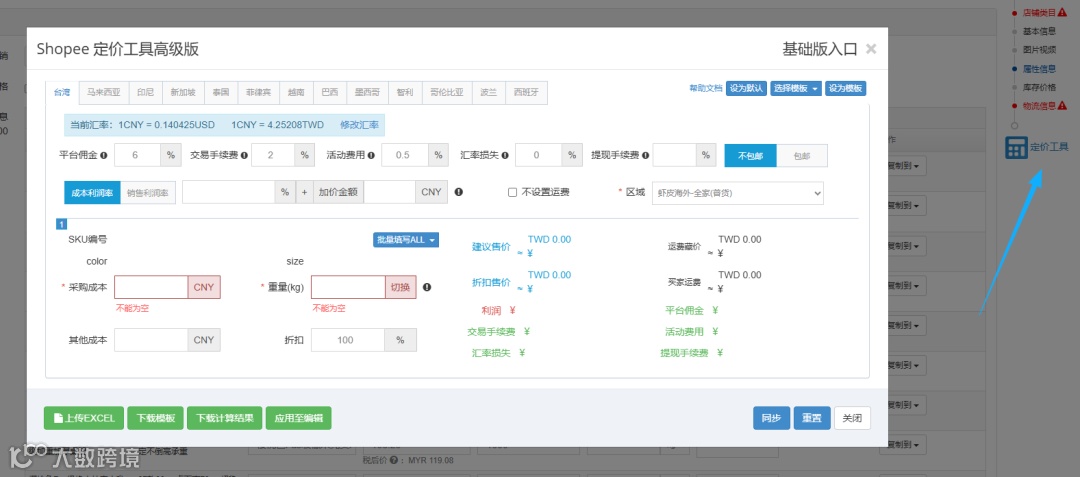Select the 包邮 shipping option

(802, 156)
